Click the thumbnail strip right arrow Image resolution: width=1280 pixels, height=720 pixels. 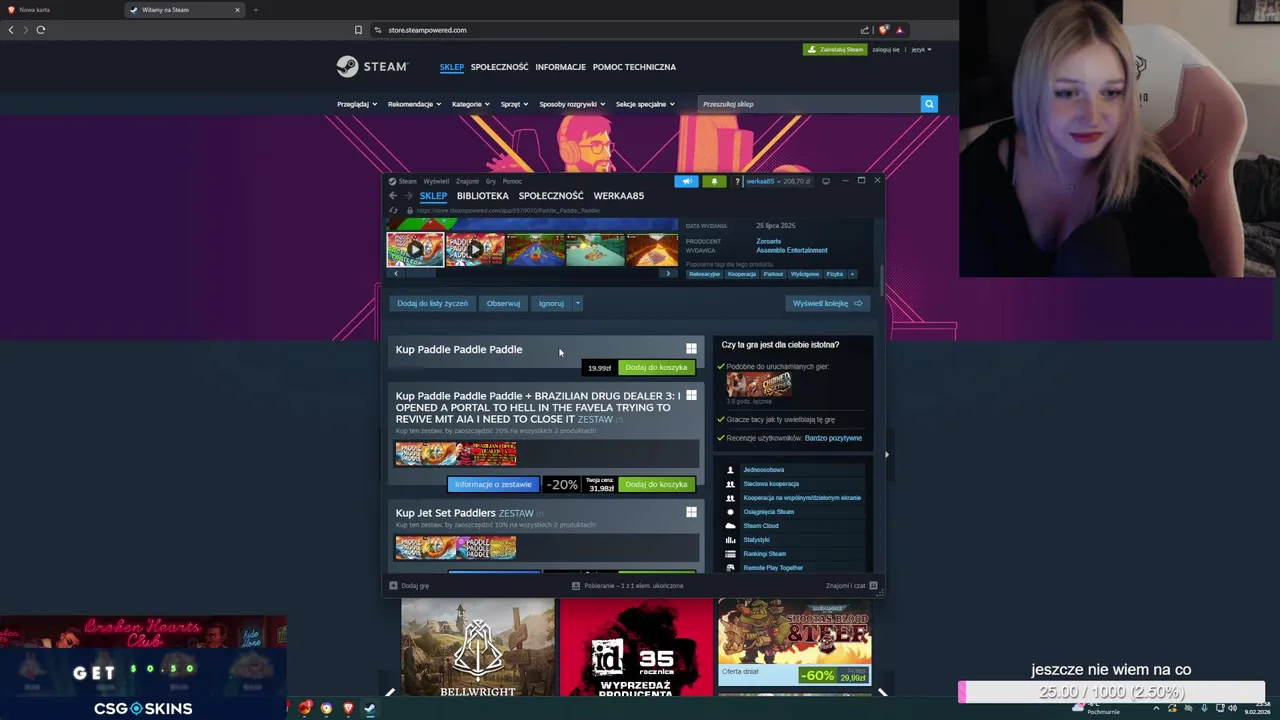point(668,273)
